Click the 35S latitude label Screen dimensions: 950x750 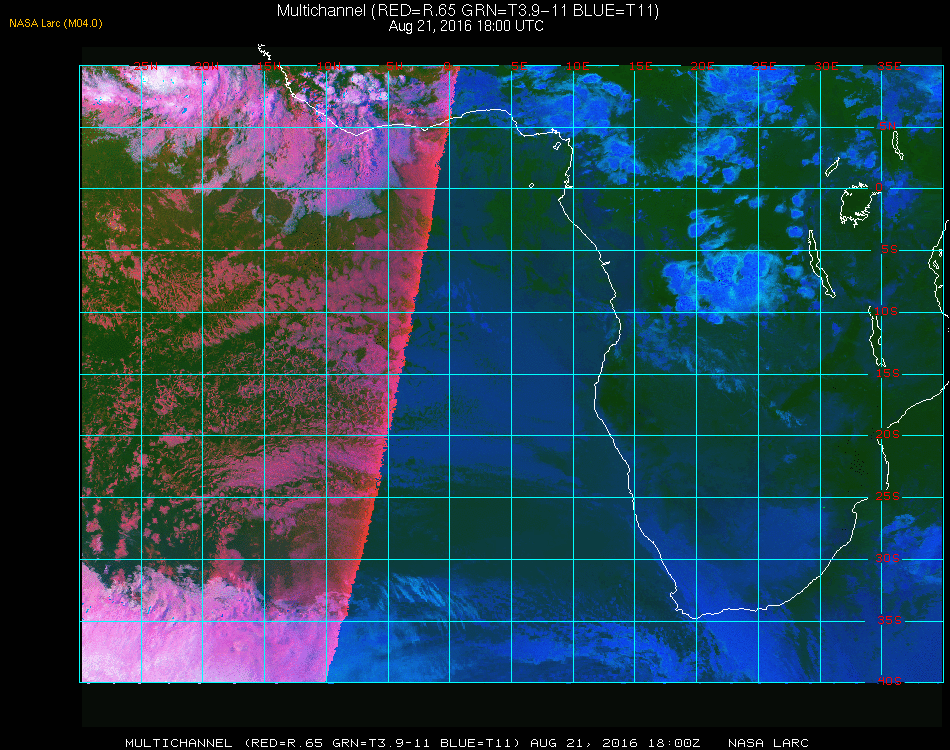[889, 620]
